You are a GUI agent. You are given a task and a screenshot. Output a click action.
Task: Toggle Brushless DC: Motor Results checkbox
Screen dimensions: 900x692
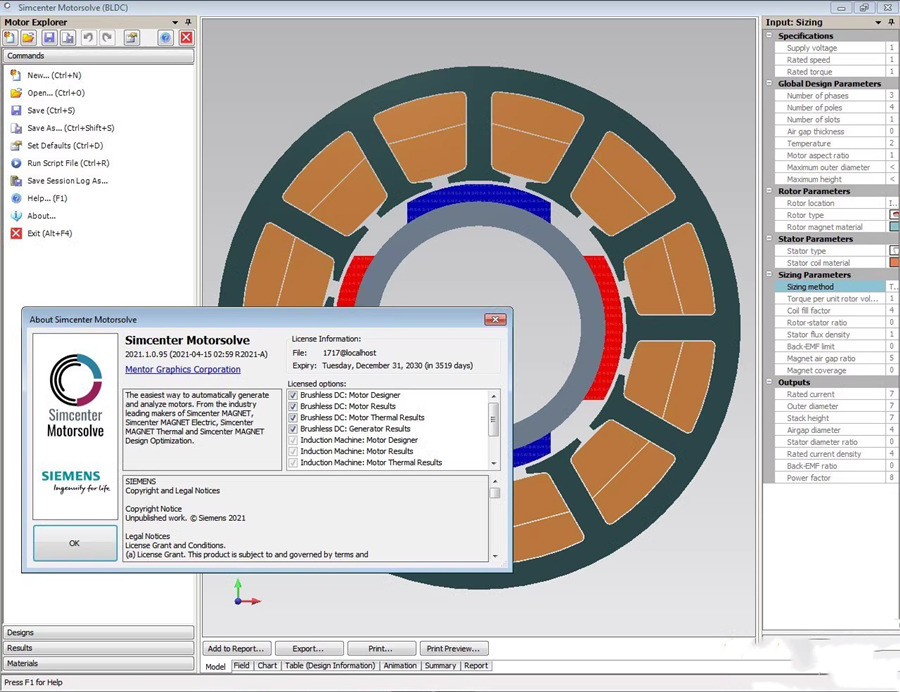[x=293, y=406]
